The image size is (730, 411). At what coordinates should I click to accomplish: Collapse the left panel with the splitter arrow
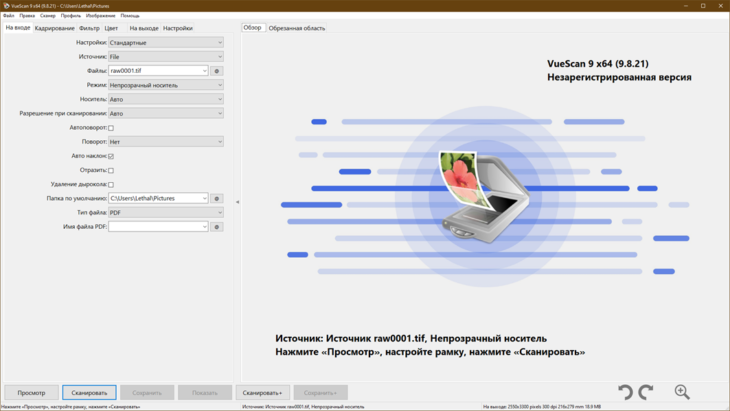pos(237,202)
